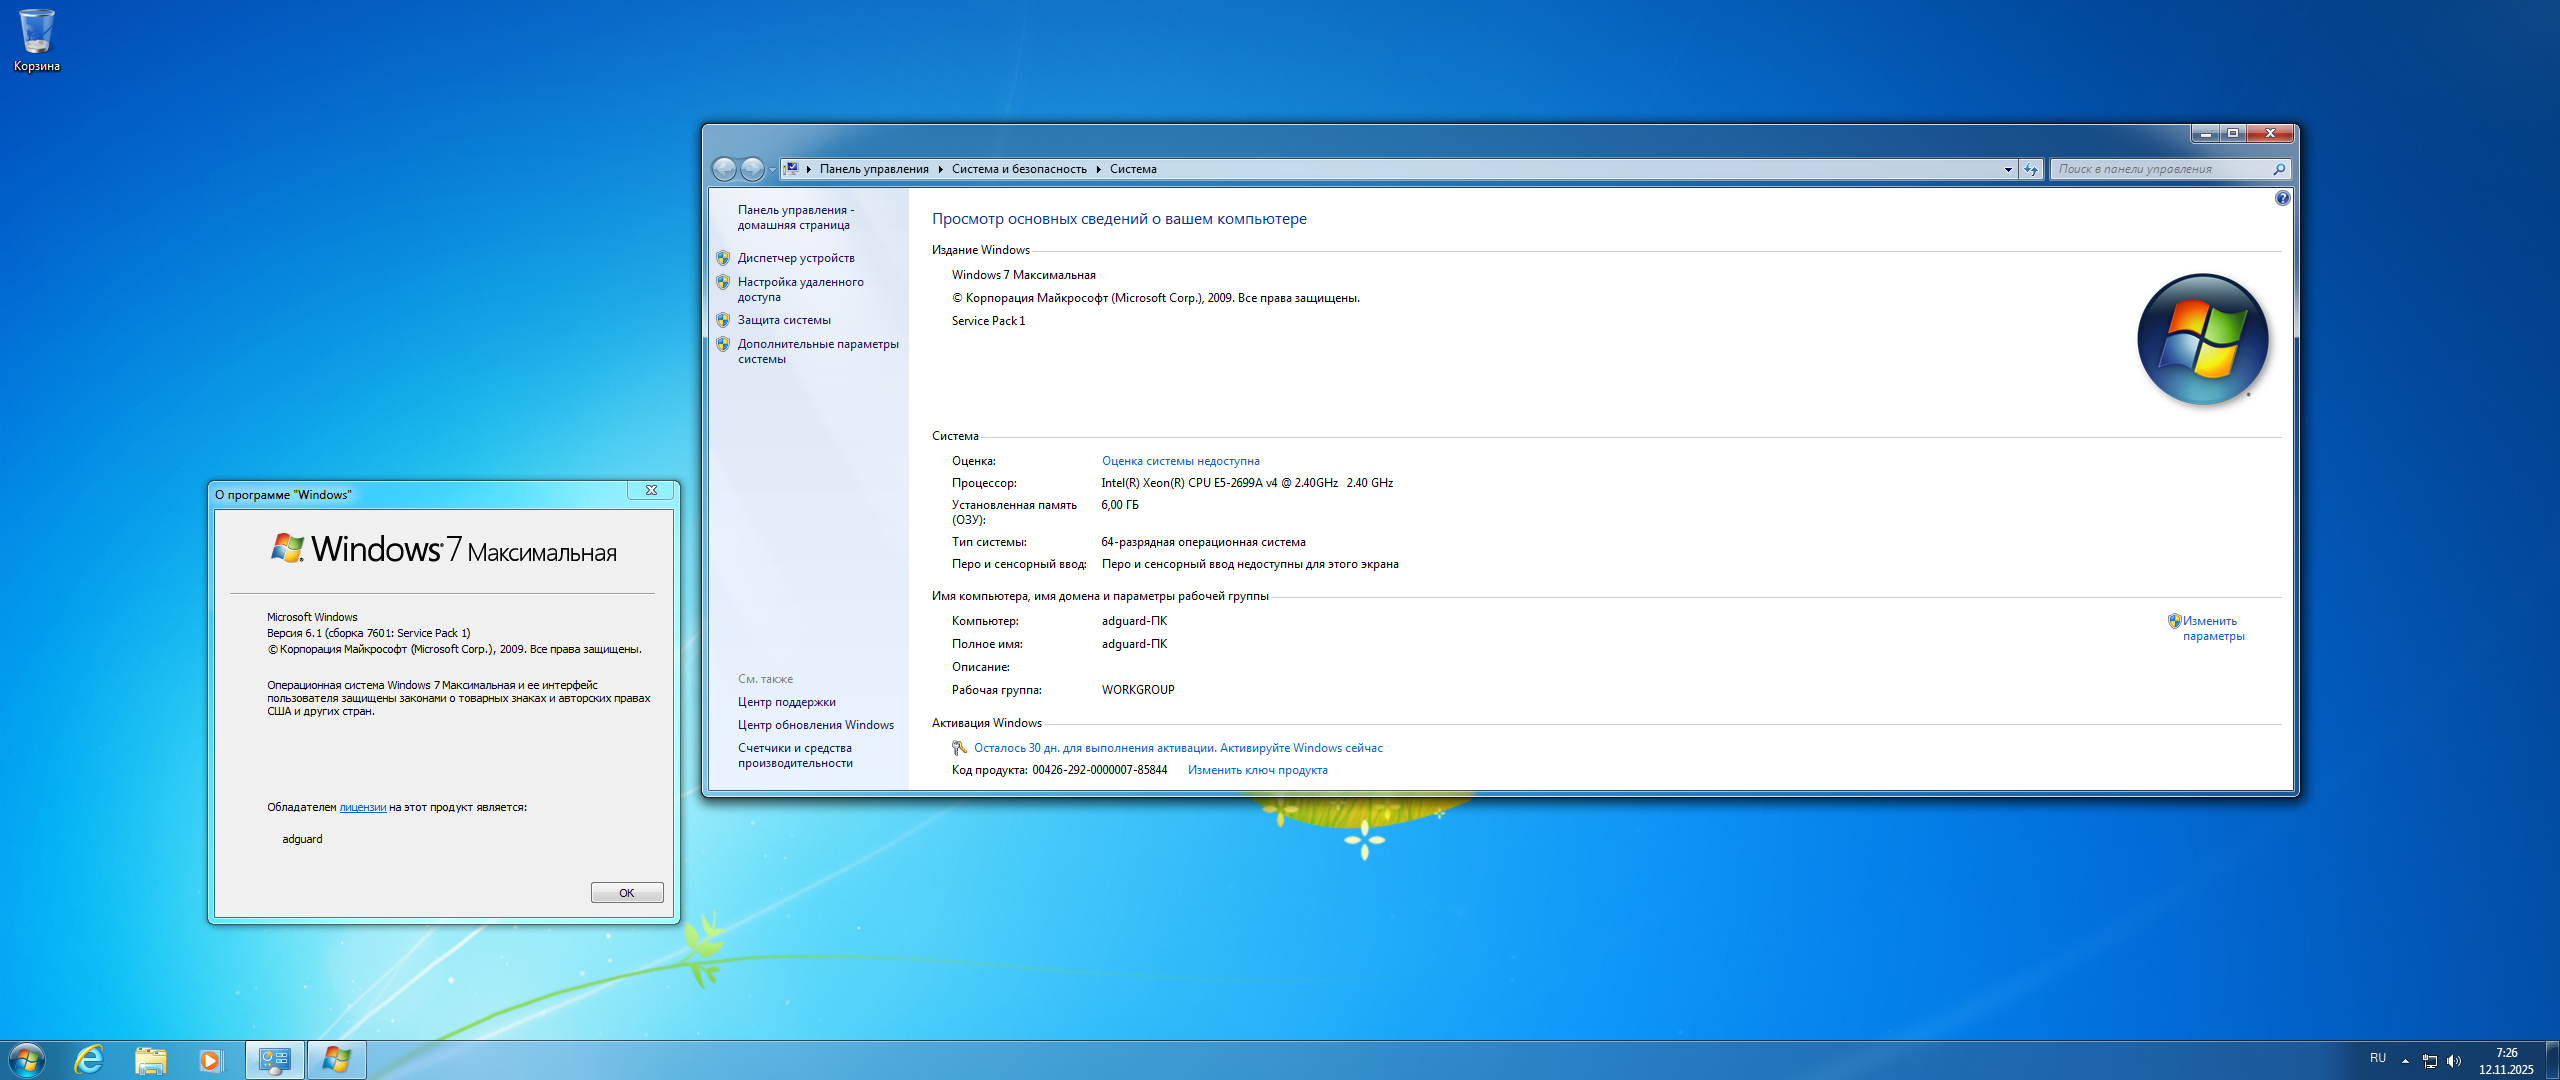Click Система и безопасность breadcrumb

coord(1018,169)
